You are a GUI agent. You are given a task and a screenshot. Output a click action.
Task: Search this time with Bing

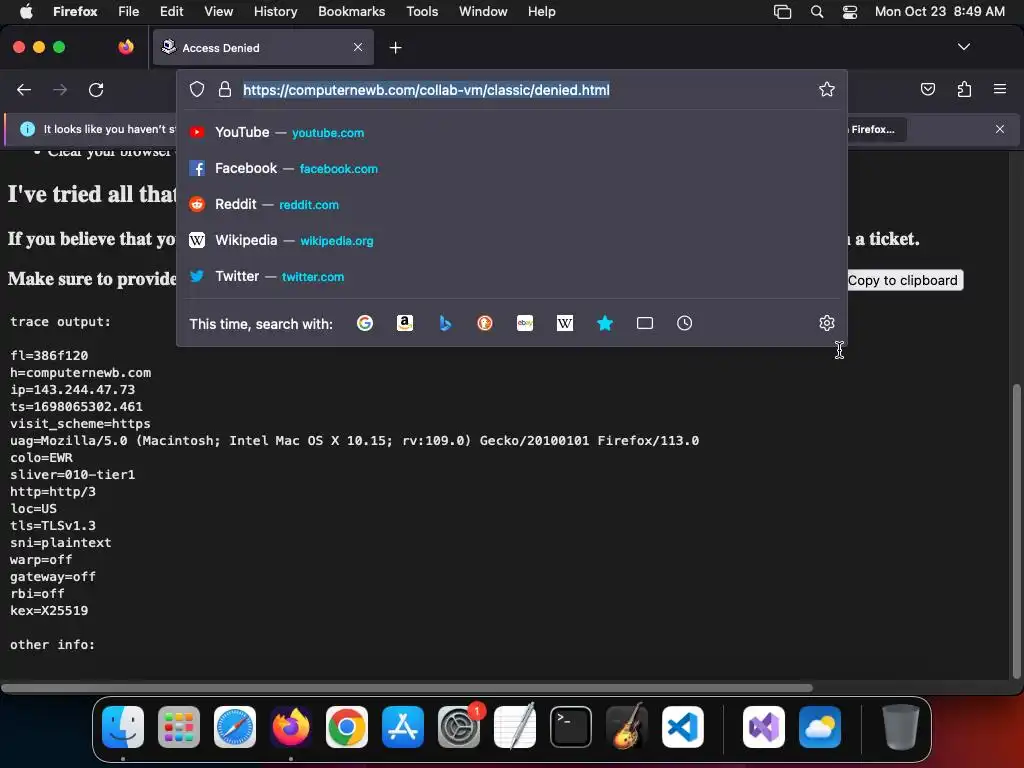tap(445, 323)
